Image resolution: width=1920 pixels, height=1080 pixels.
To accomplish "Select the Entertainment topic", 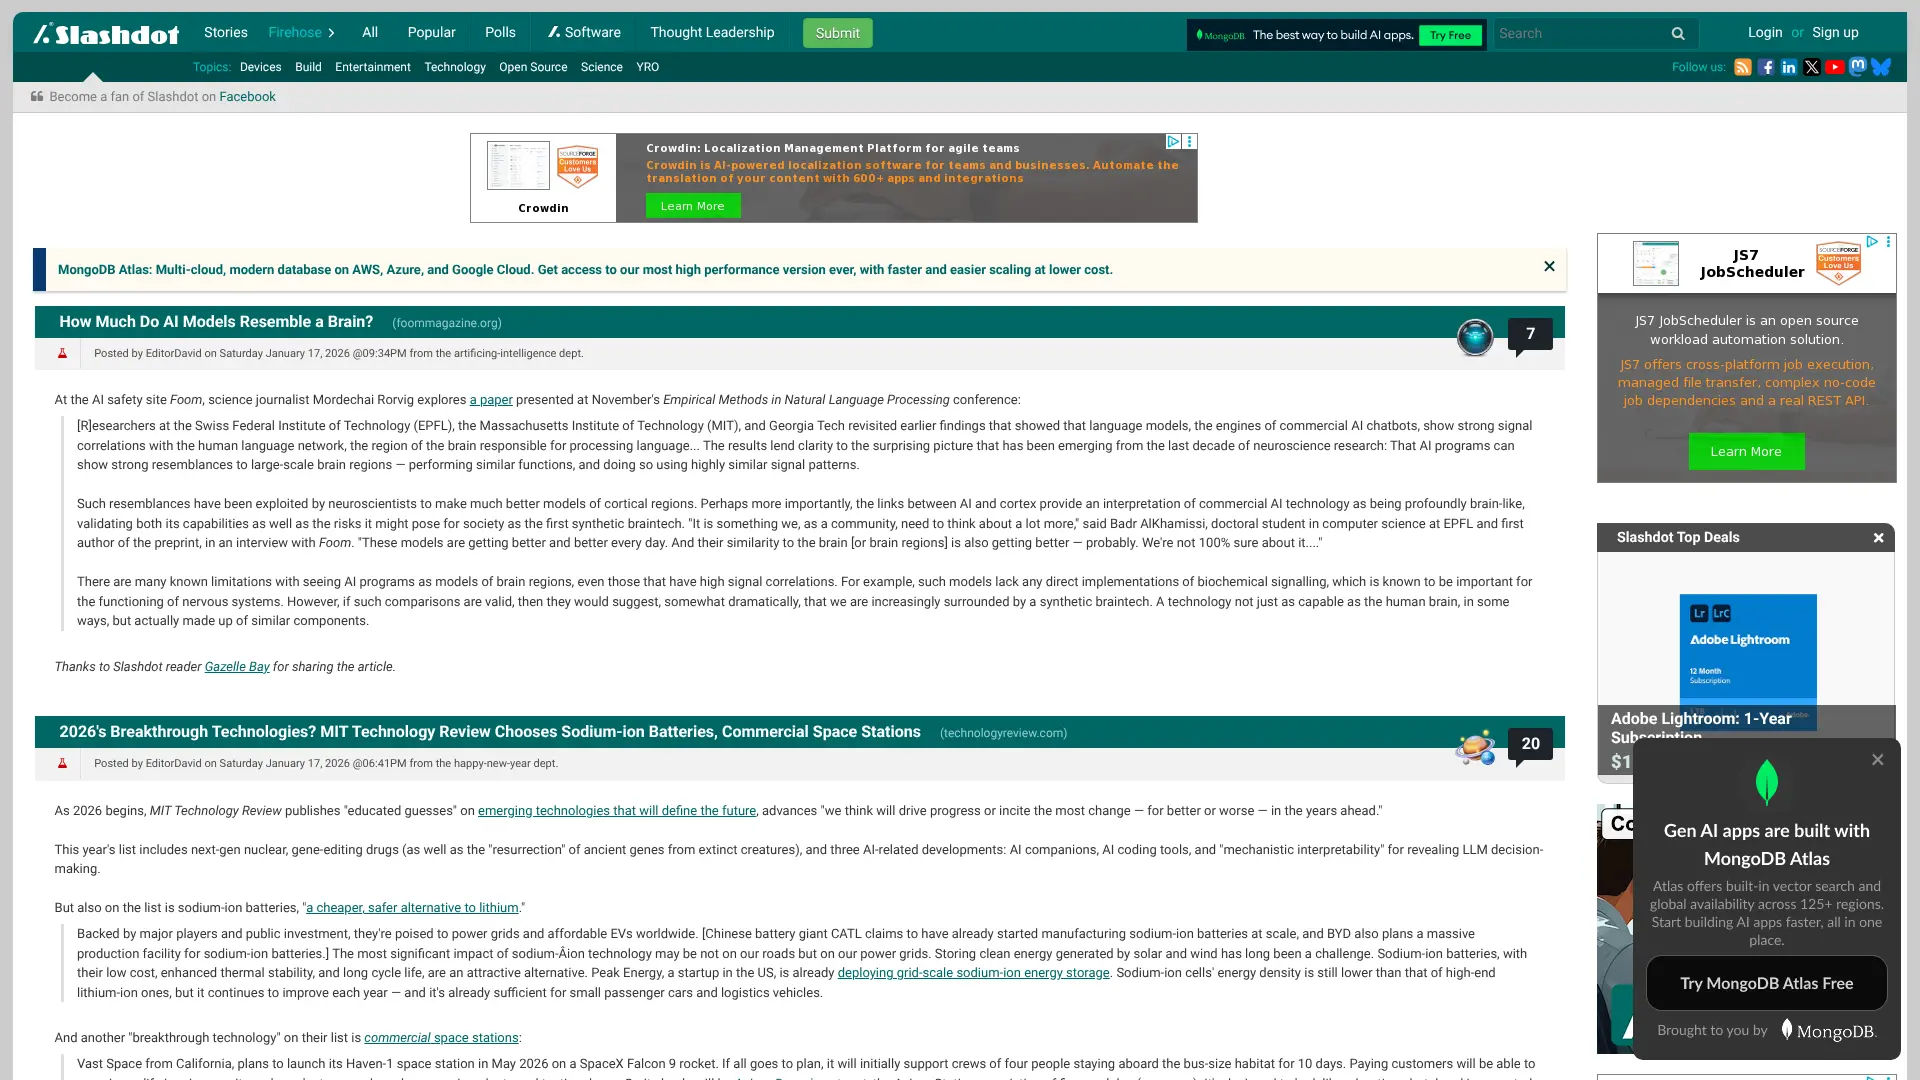I will [x=372, y=67].
